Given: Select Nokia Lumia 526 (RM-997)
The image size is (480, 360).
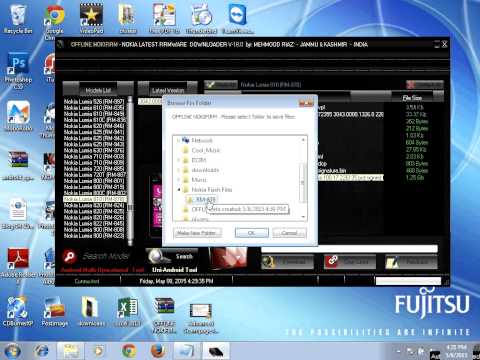Looking at the screenshot, I should tap(94, 101).
